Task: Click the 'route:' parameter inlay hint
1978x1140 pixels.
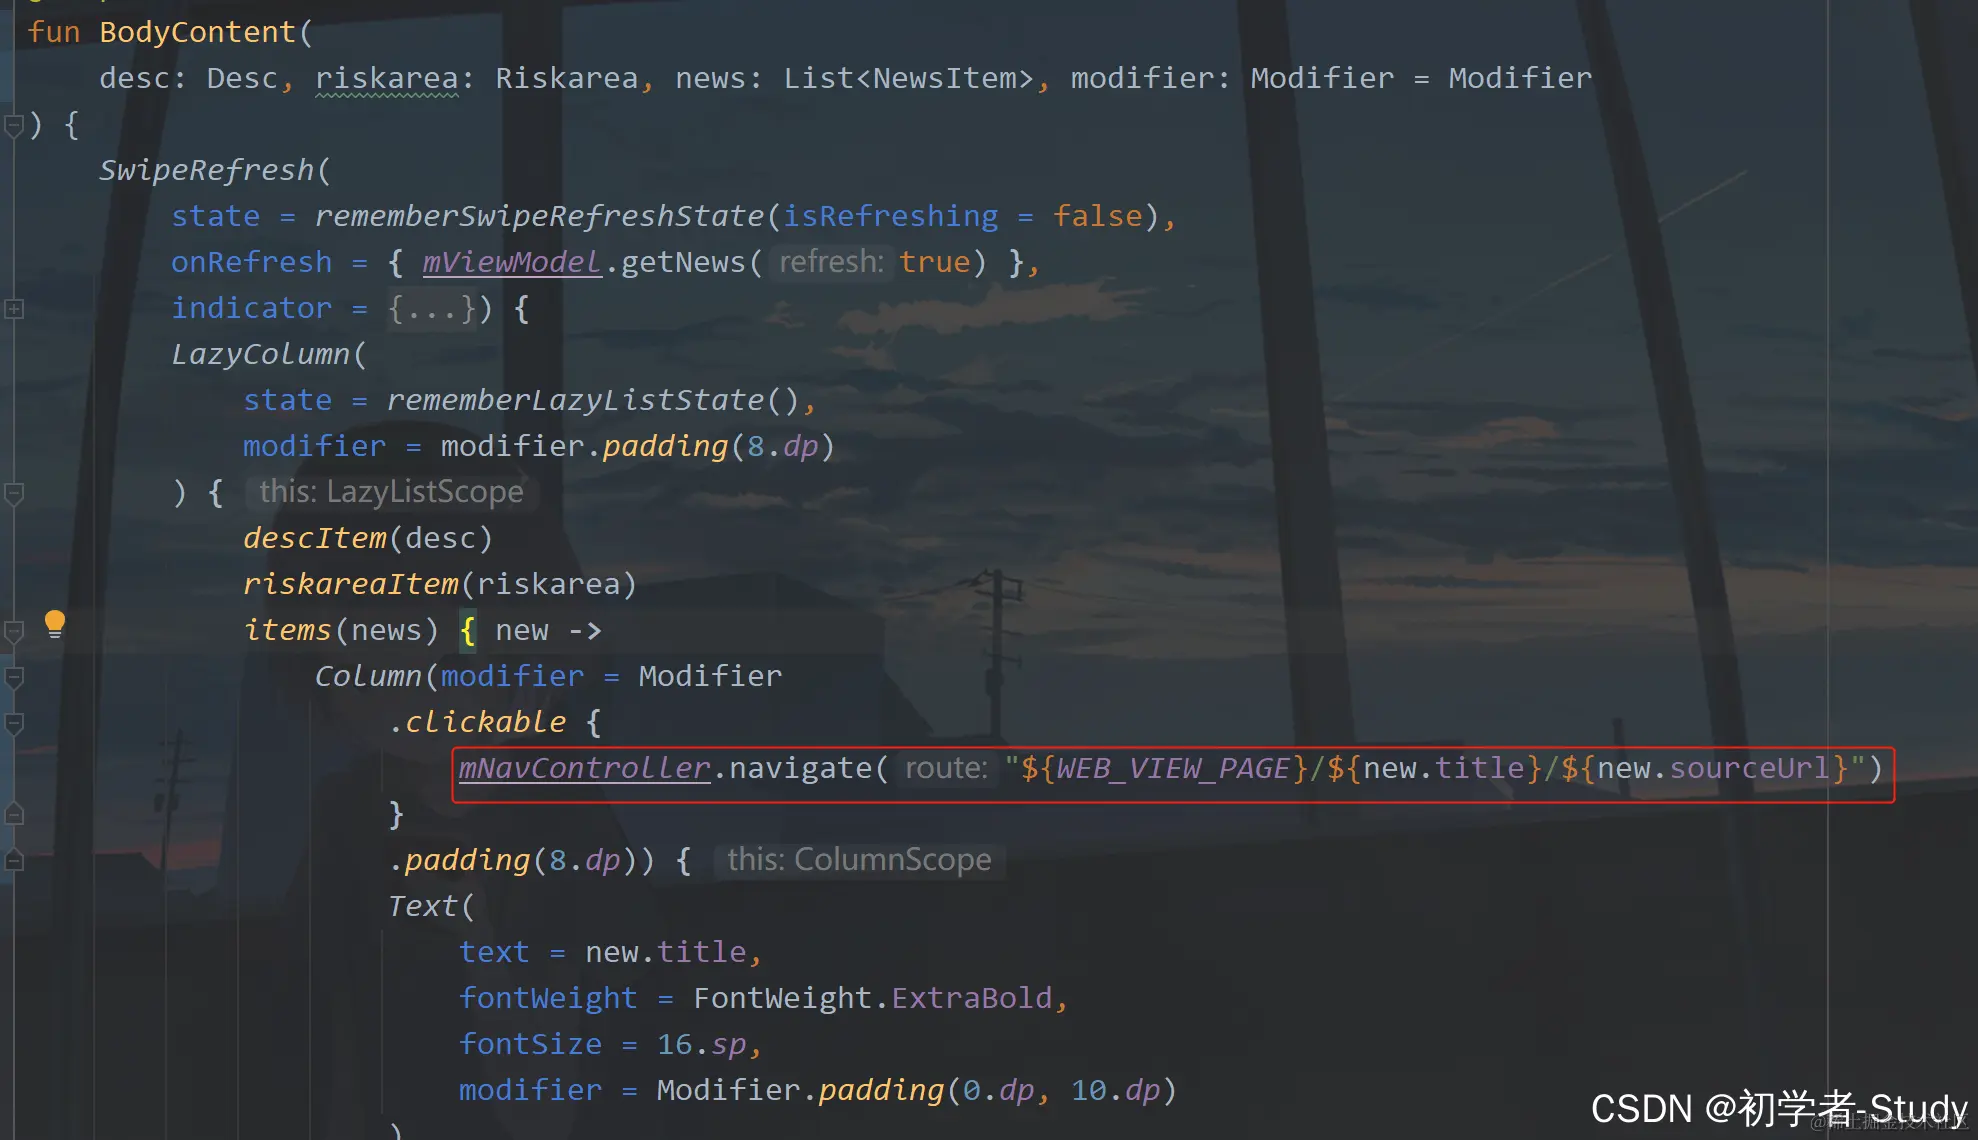Action: 946,768
